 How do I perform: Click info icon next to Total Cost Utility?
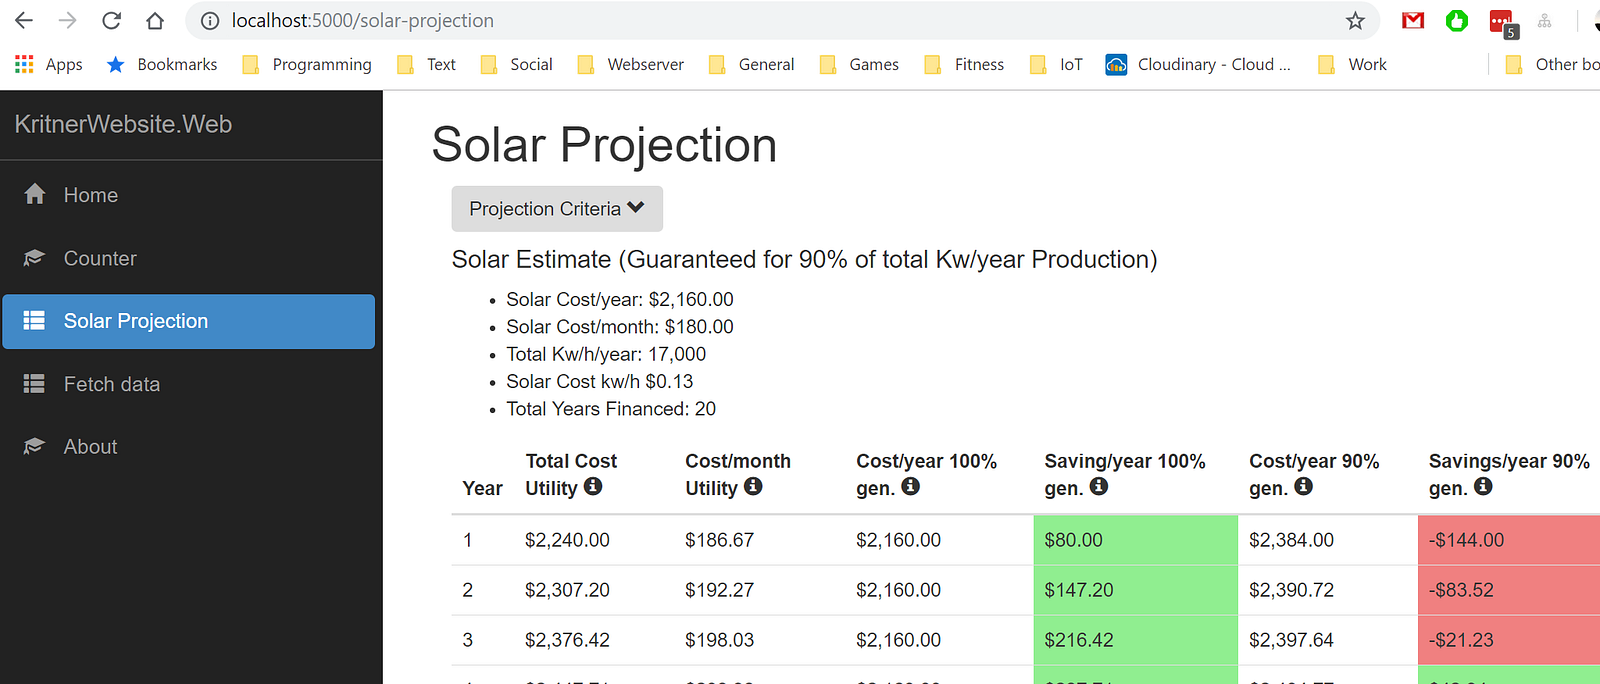593,486
